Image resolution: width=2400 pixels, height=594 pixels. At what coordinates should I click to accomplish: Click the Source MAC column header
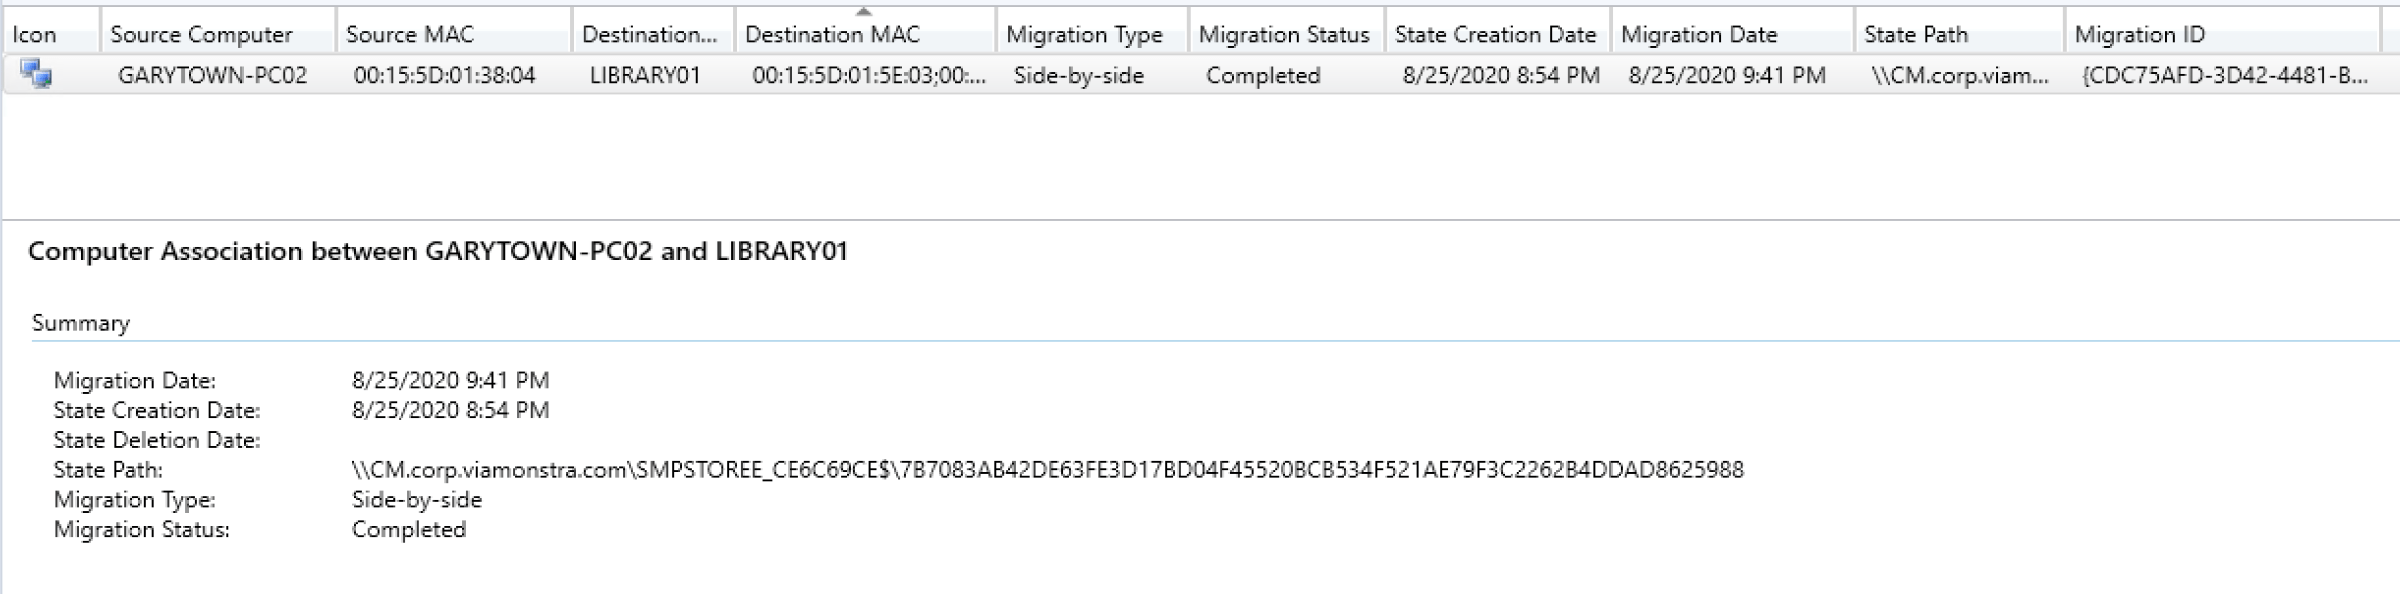click(410, 33)
